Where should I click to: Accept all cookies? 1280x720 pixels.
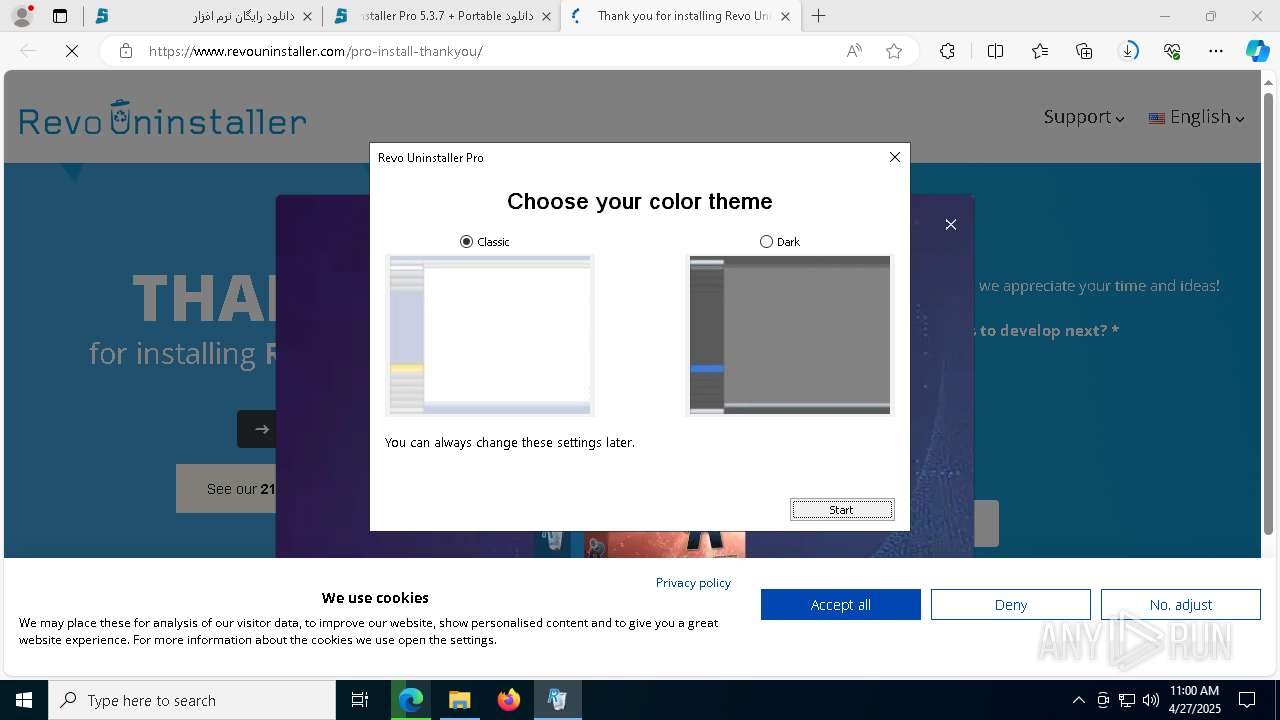841,604
